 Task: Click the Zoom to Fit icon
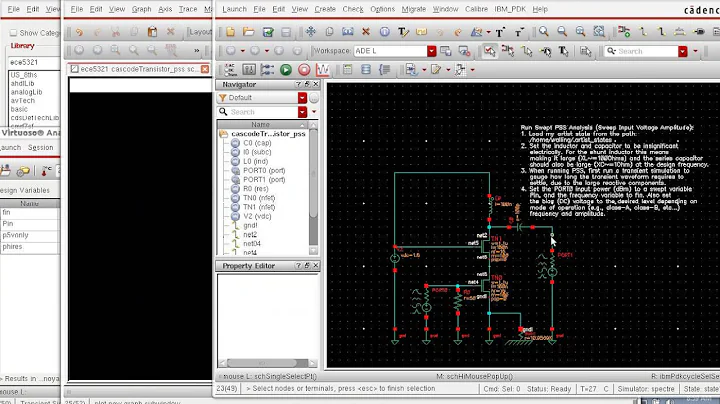580,32
